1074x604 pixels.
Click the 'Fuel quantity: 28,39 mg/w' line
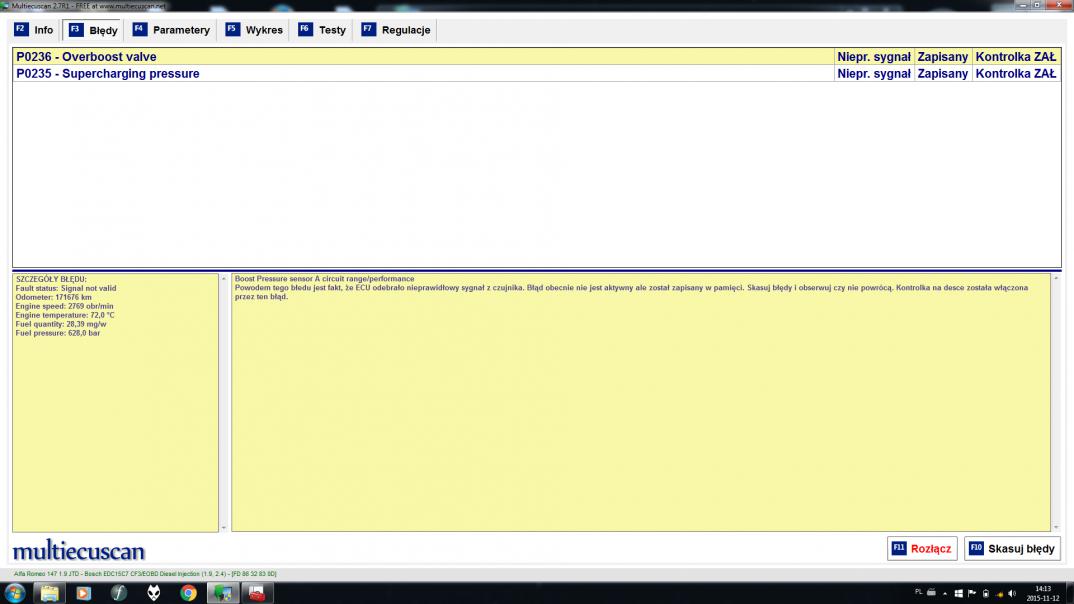(61, 324)
